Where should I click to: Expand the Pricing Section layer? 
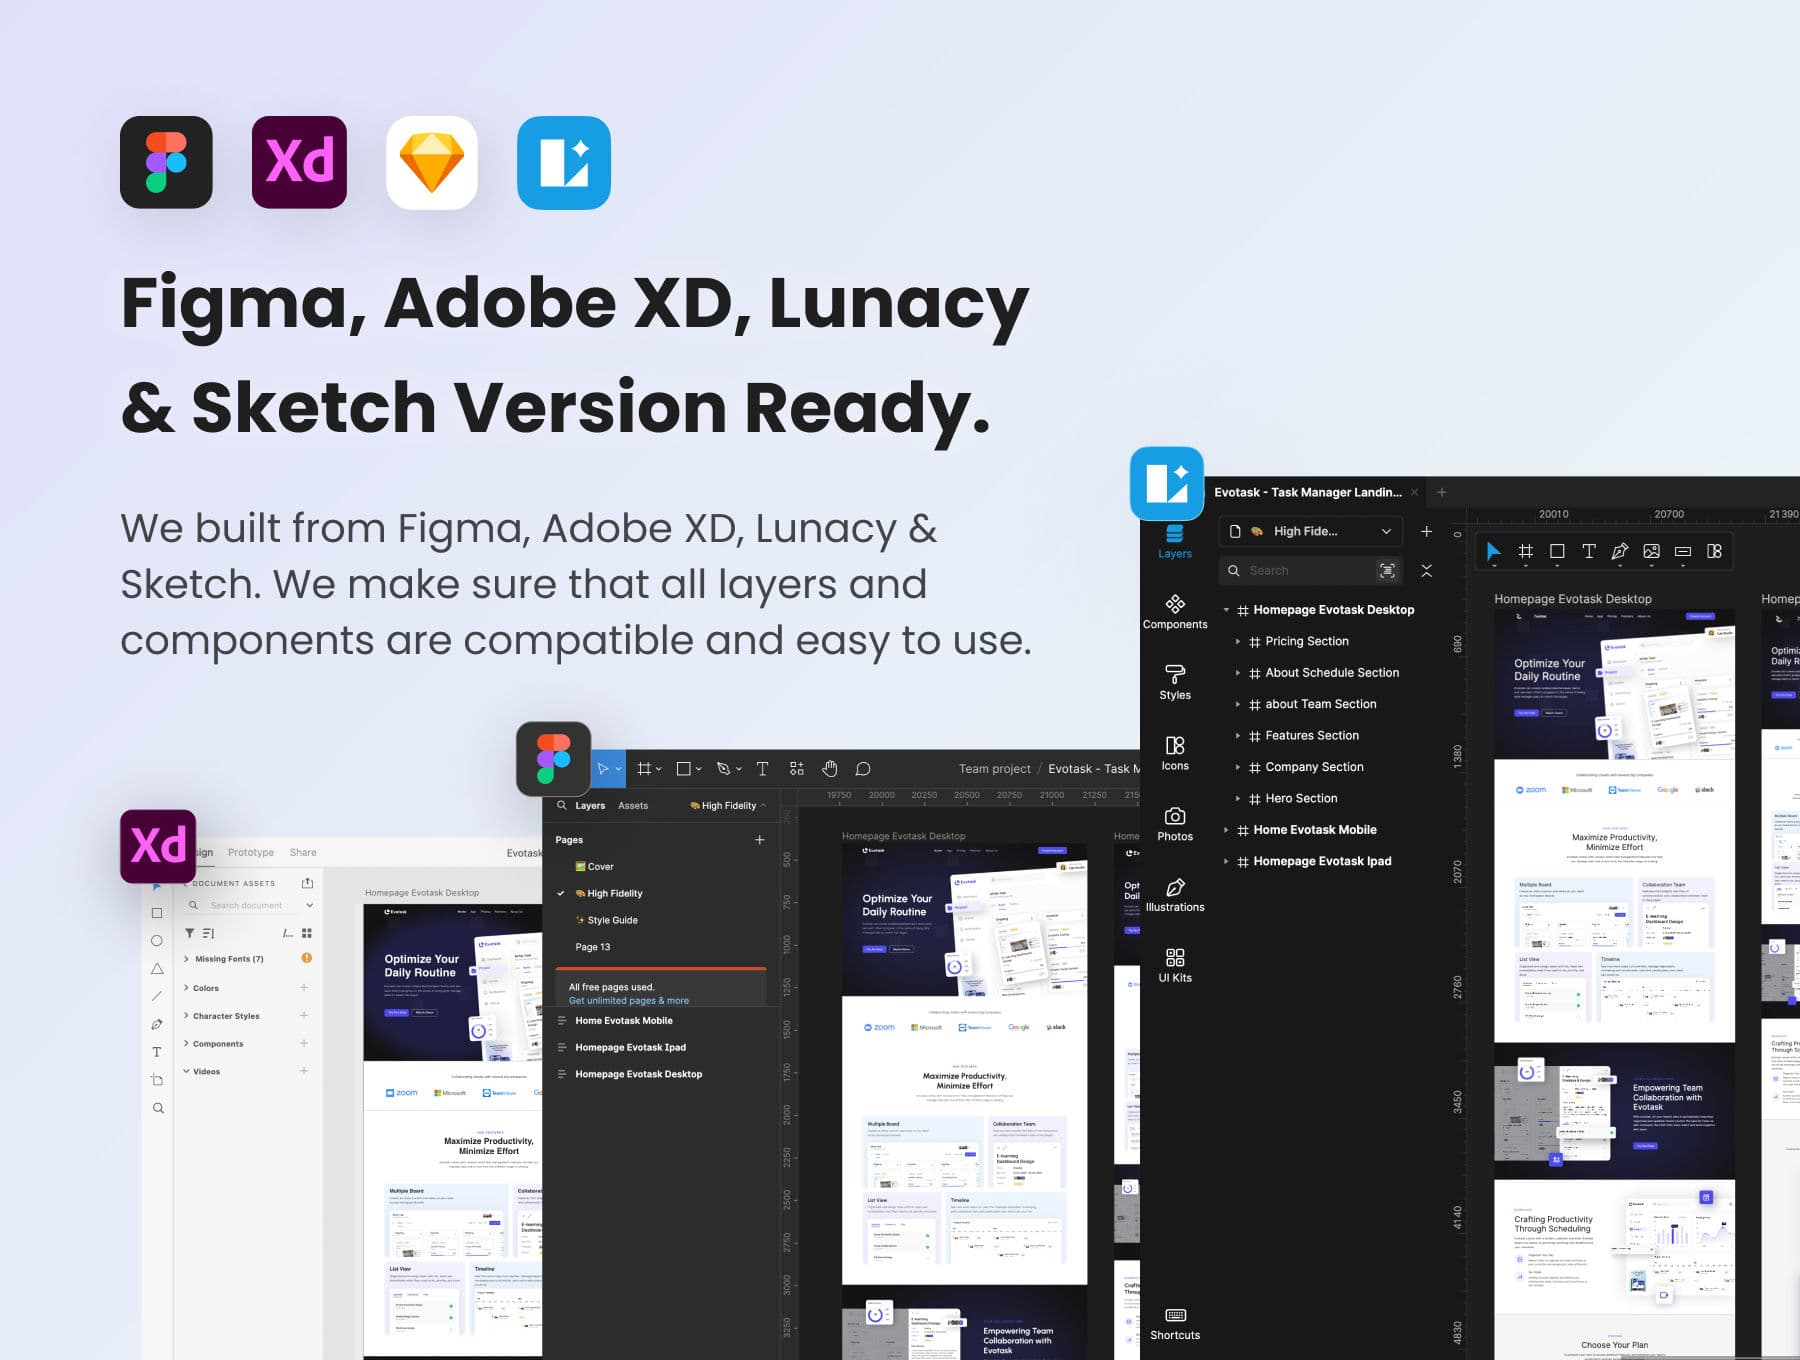1238,641
